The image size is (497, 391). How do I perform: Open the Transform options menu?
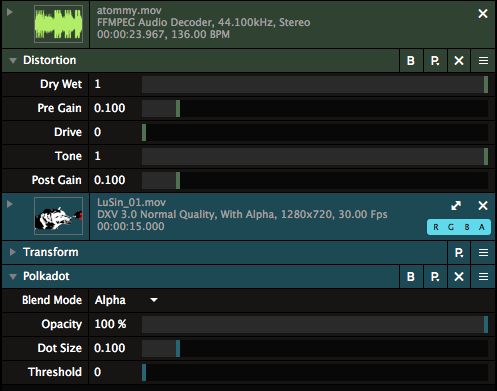(x=483, y=253)
